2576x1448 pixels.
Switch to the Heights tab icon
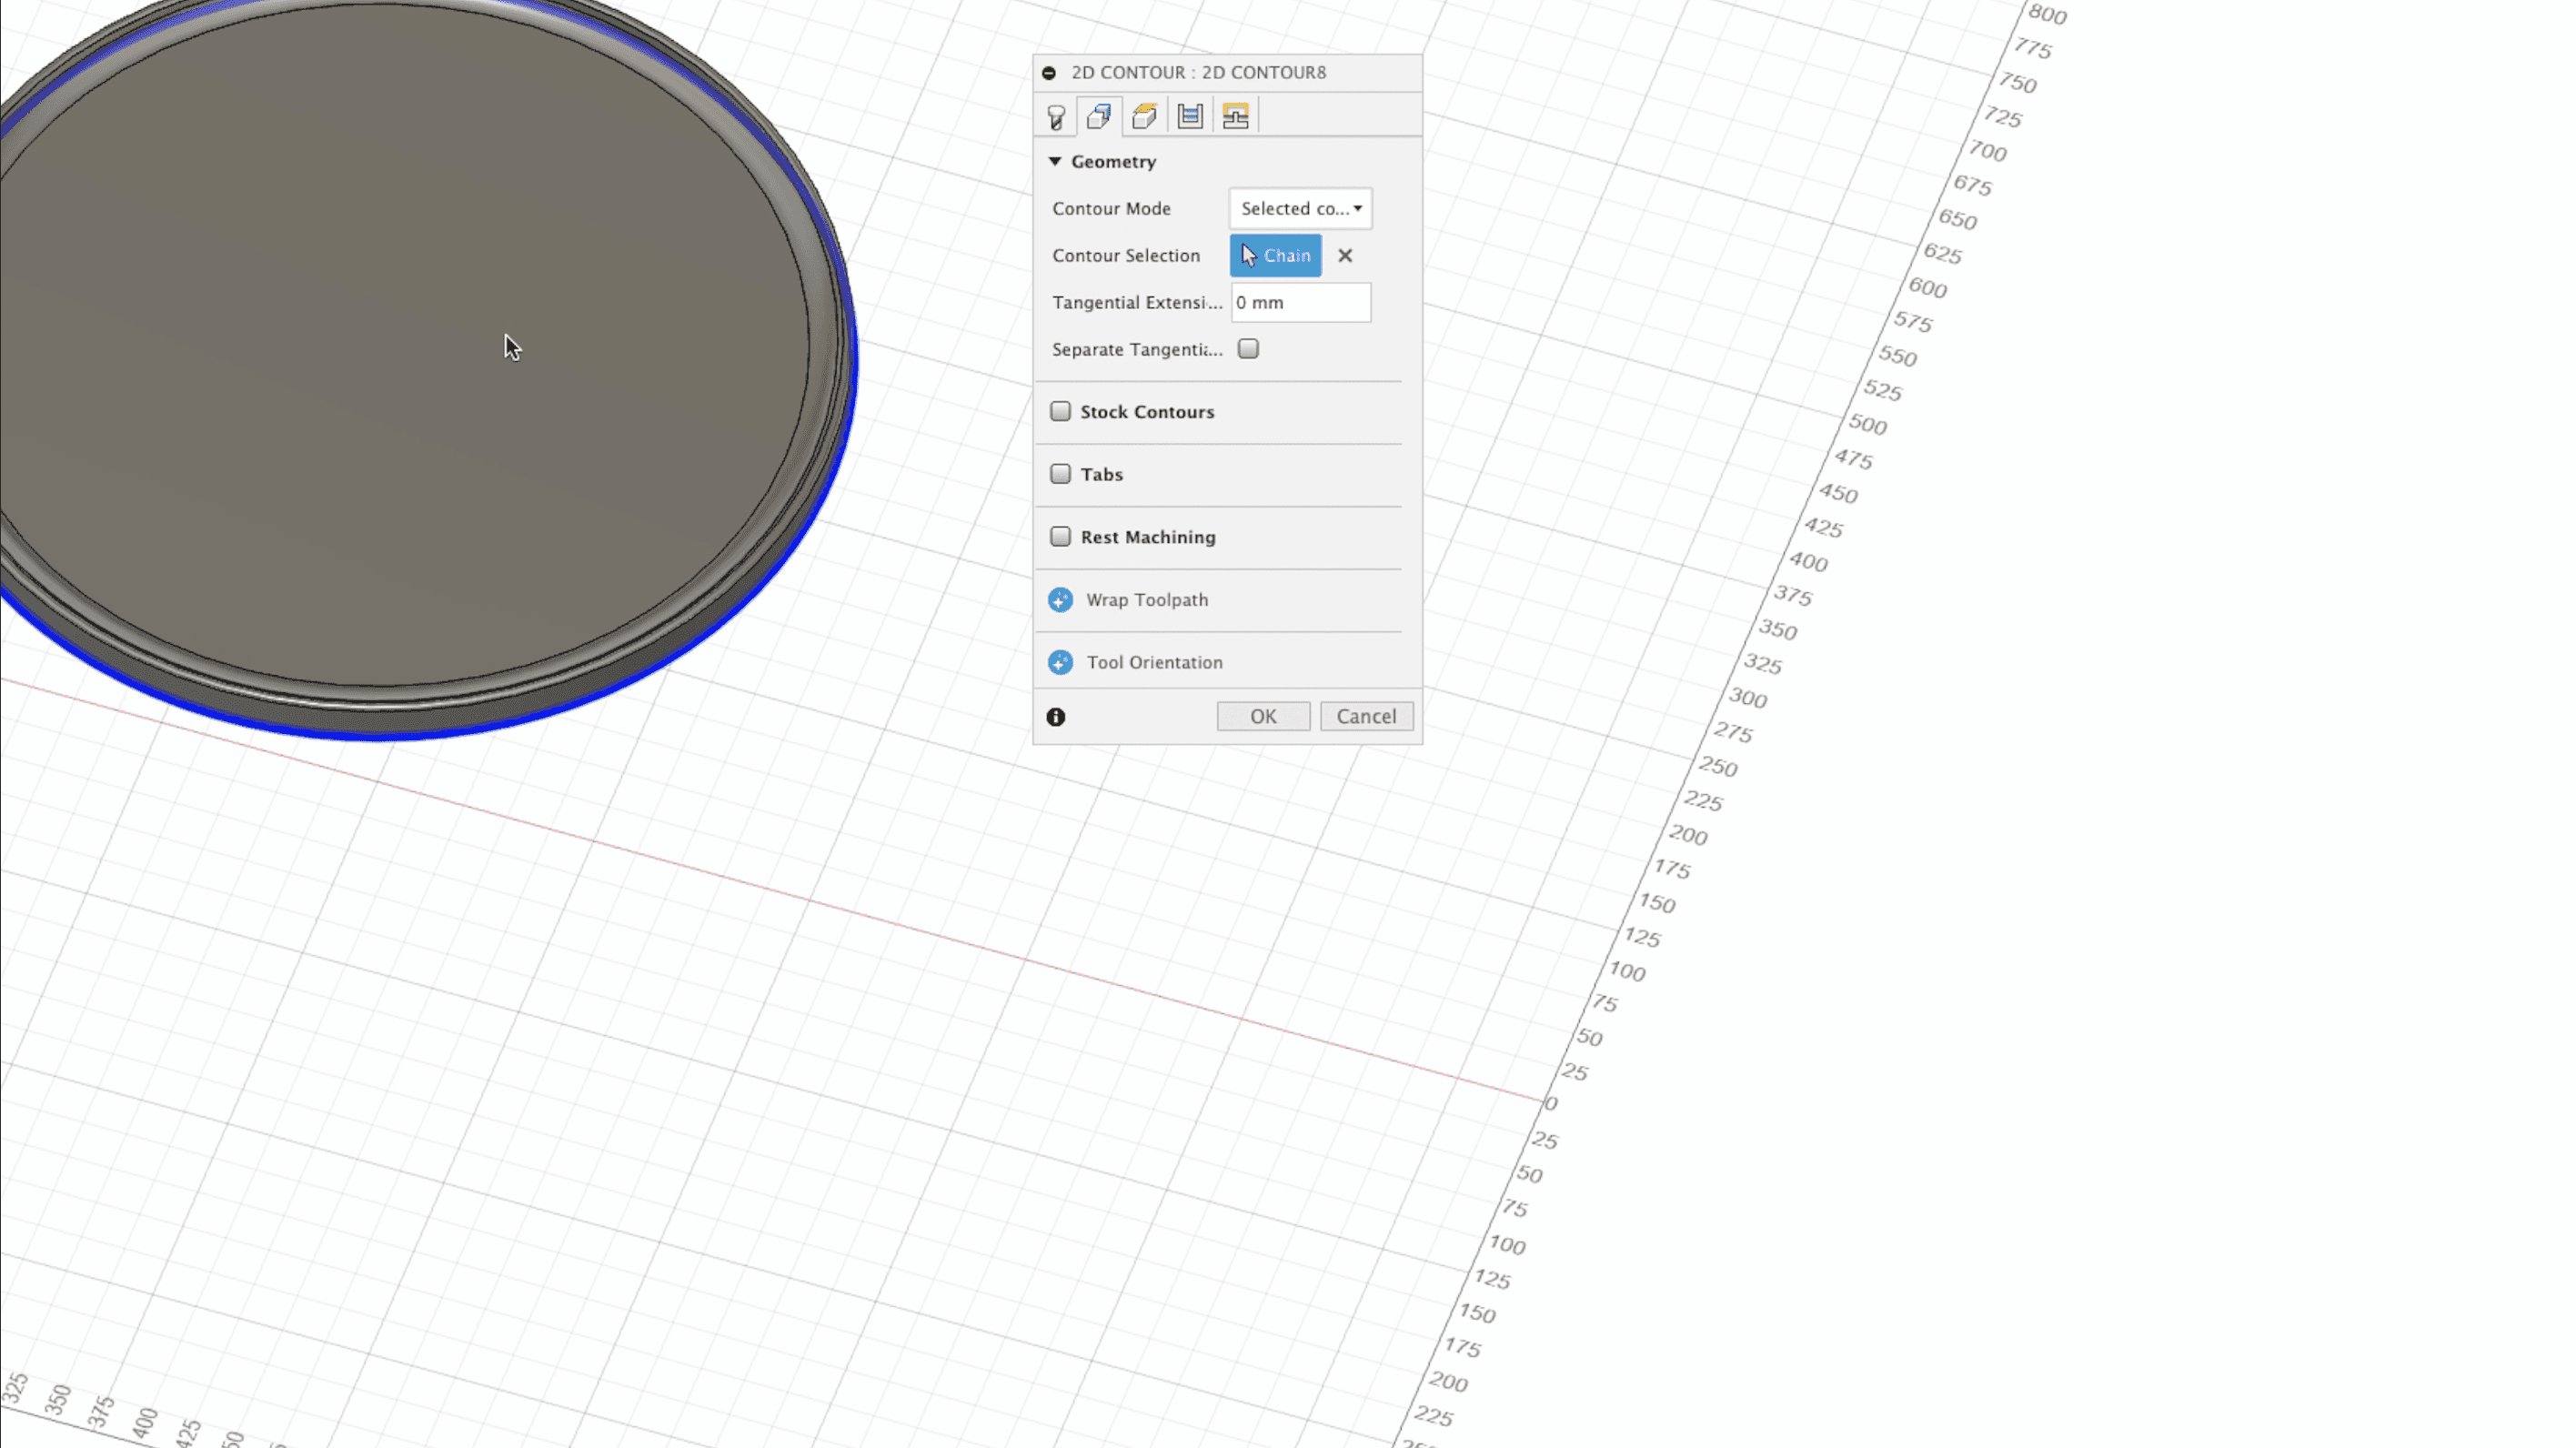pos(1144,116)
